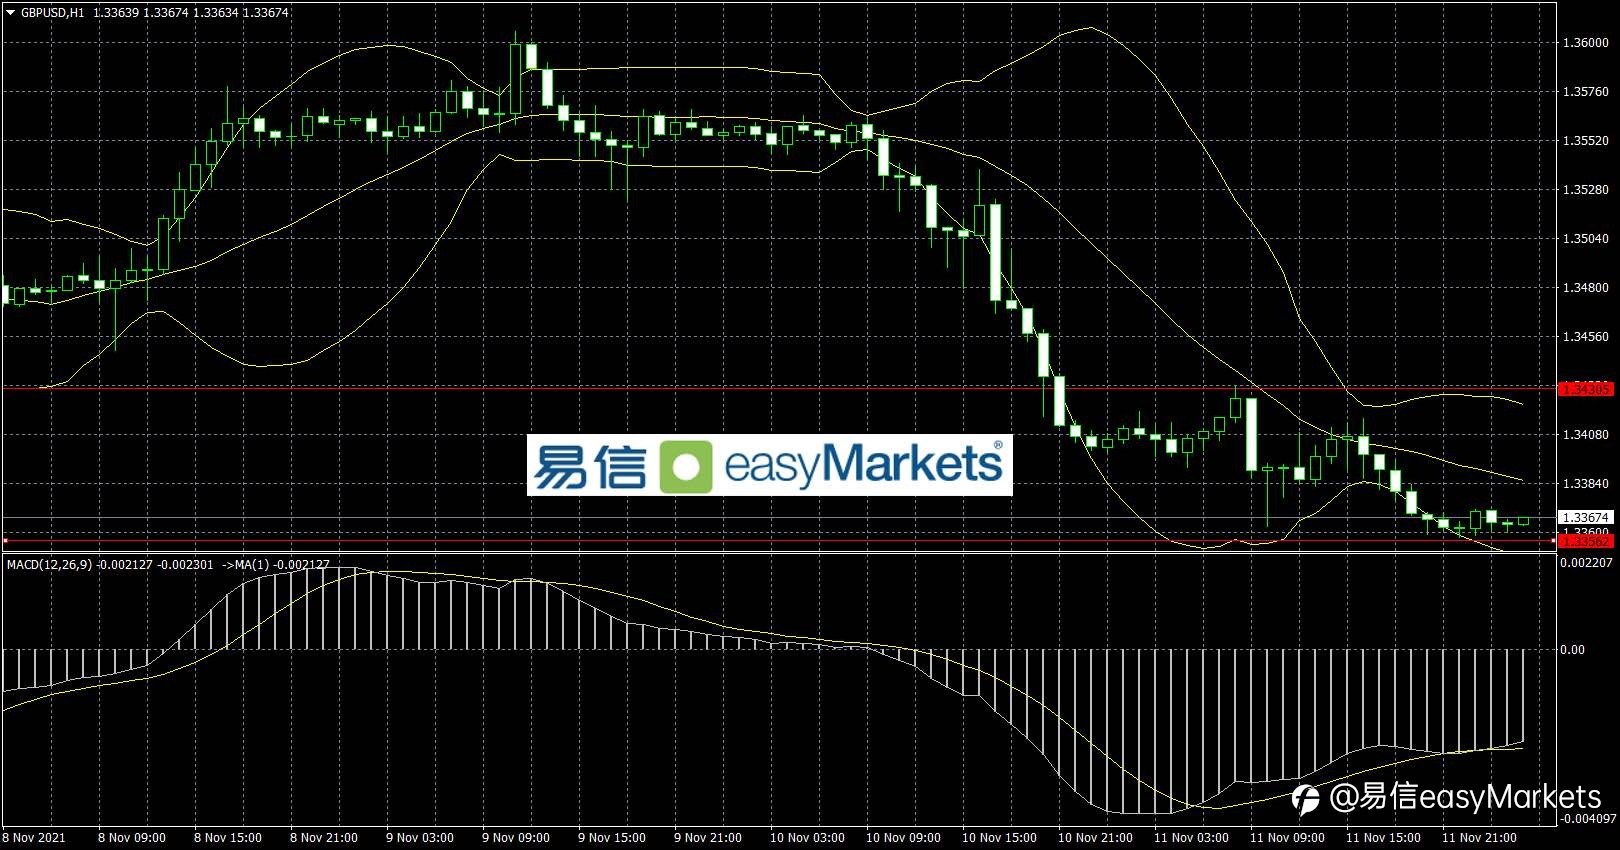Click the 11 Nov 09:00 time label
This screenshot has height=850, width=1620.
1287,838
